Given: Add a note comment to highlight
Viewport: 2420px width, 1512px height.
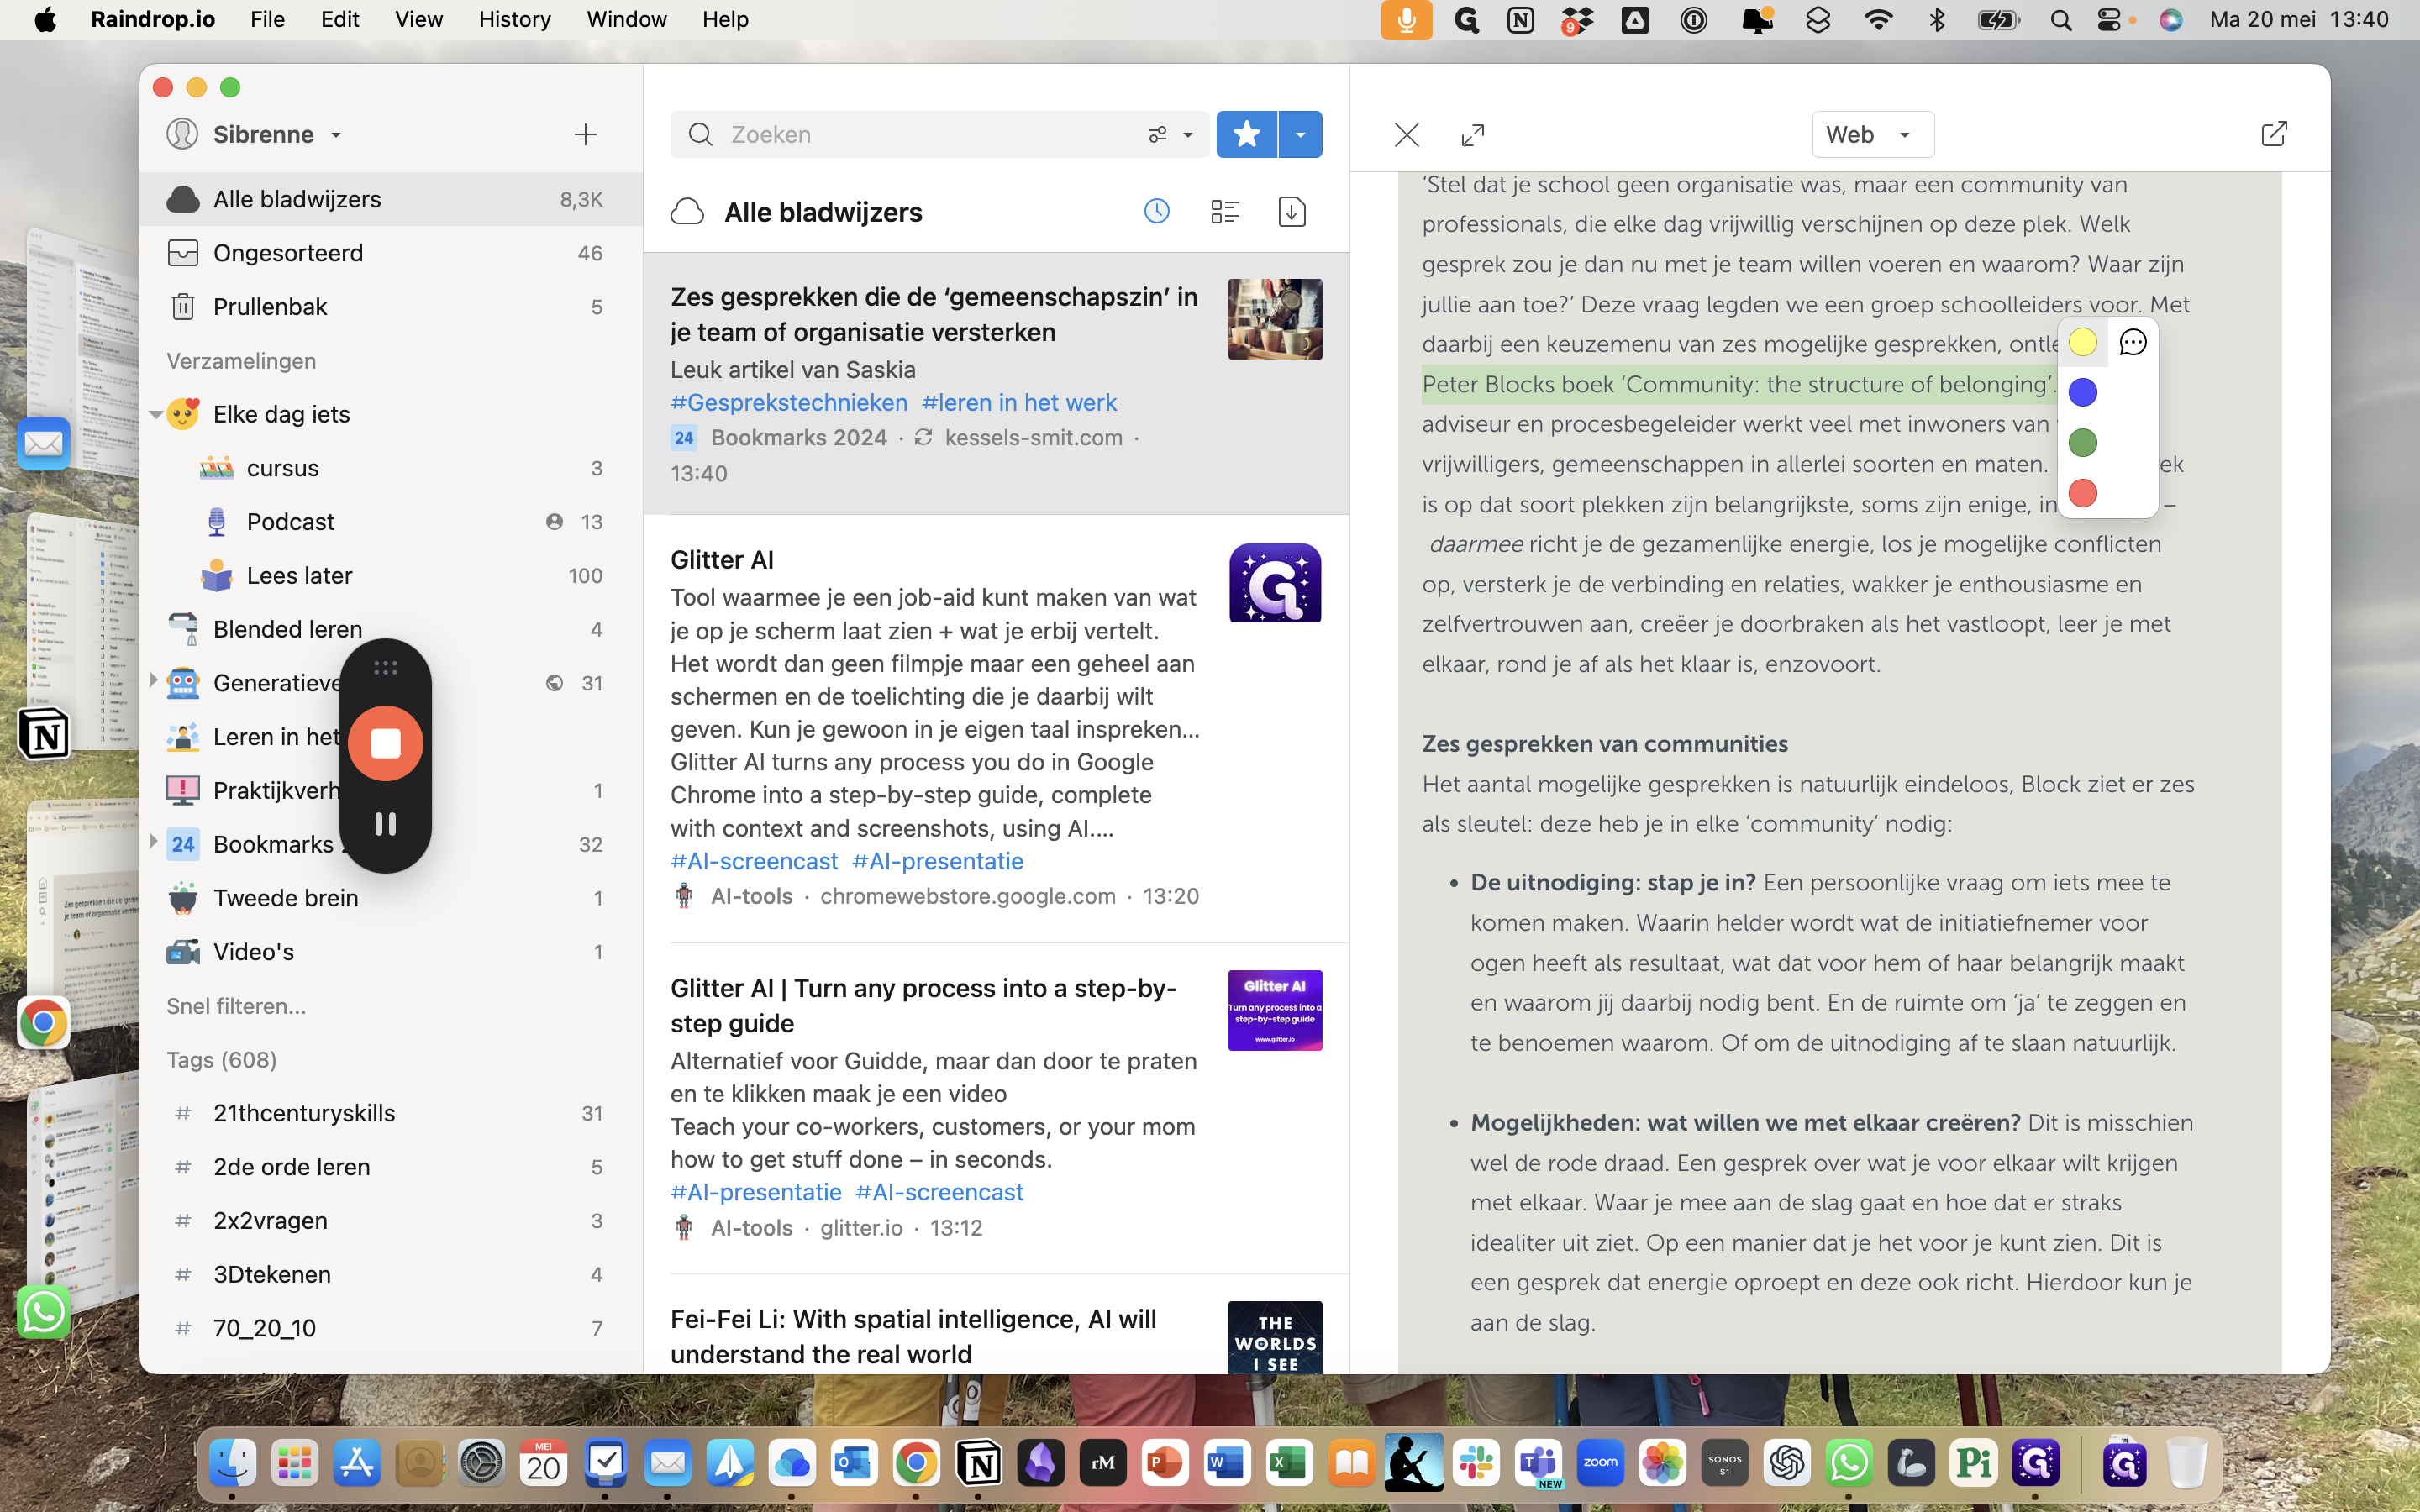Looking at the screenshot, I should click(x=2133, y=343).
